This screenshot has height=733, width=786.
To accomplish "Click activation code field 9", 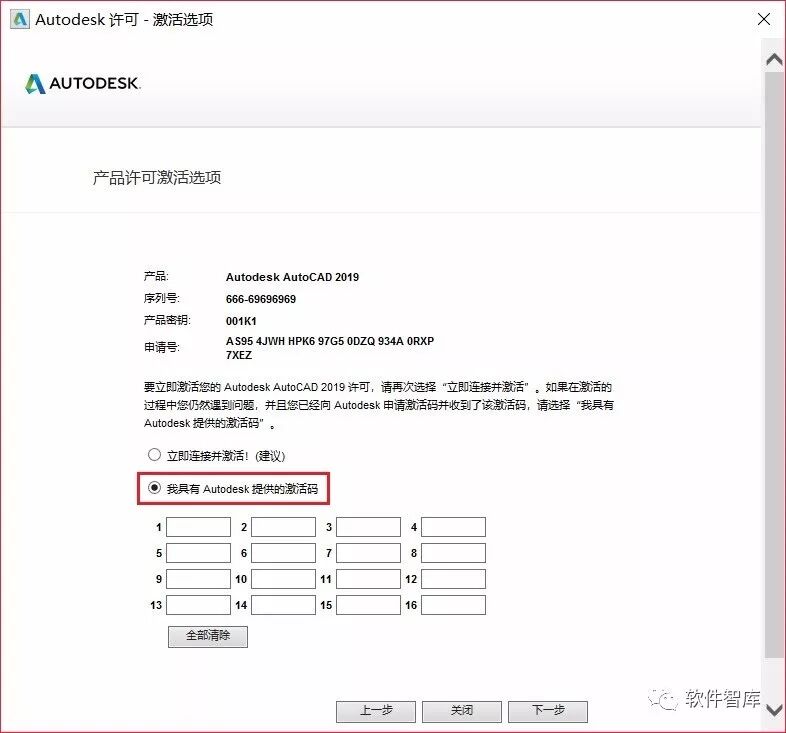I will pyautogui.click(x=199, y=579).
